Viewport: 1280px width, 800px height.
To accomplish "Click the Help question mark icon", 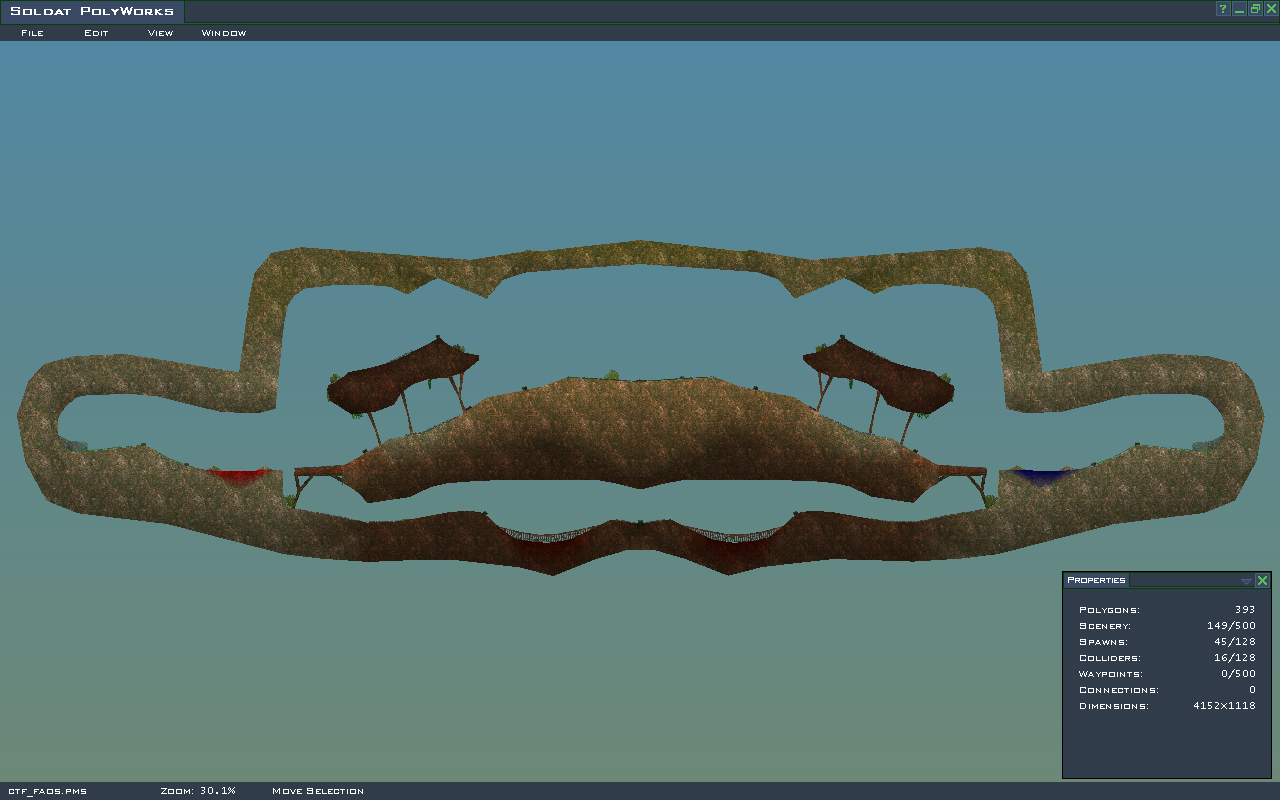I will coord(1222,9).
